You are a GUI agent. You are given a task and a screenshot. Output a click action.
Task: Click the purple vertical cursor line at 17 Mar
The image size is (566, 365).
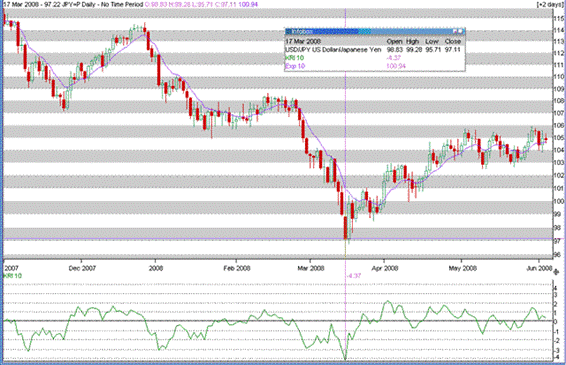click(346, 144)
